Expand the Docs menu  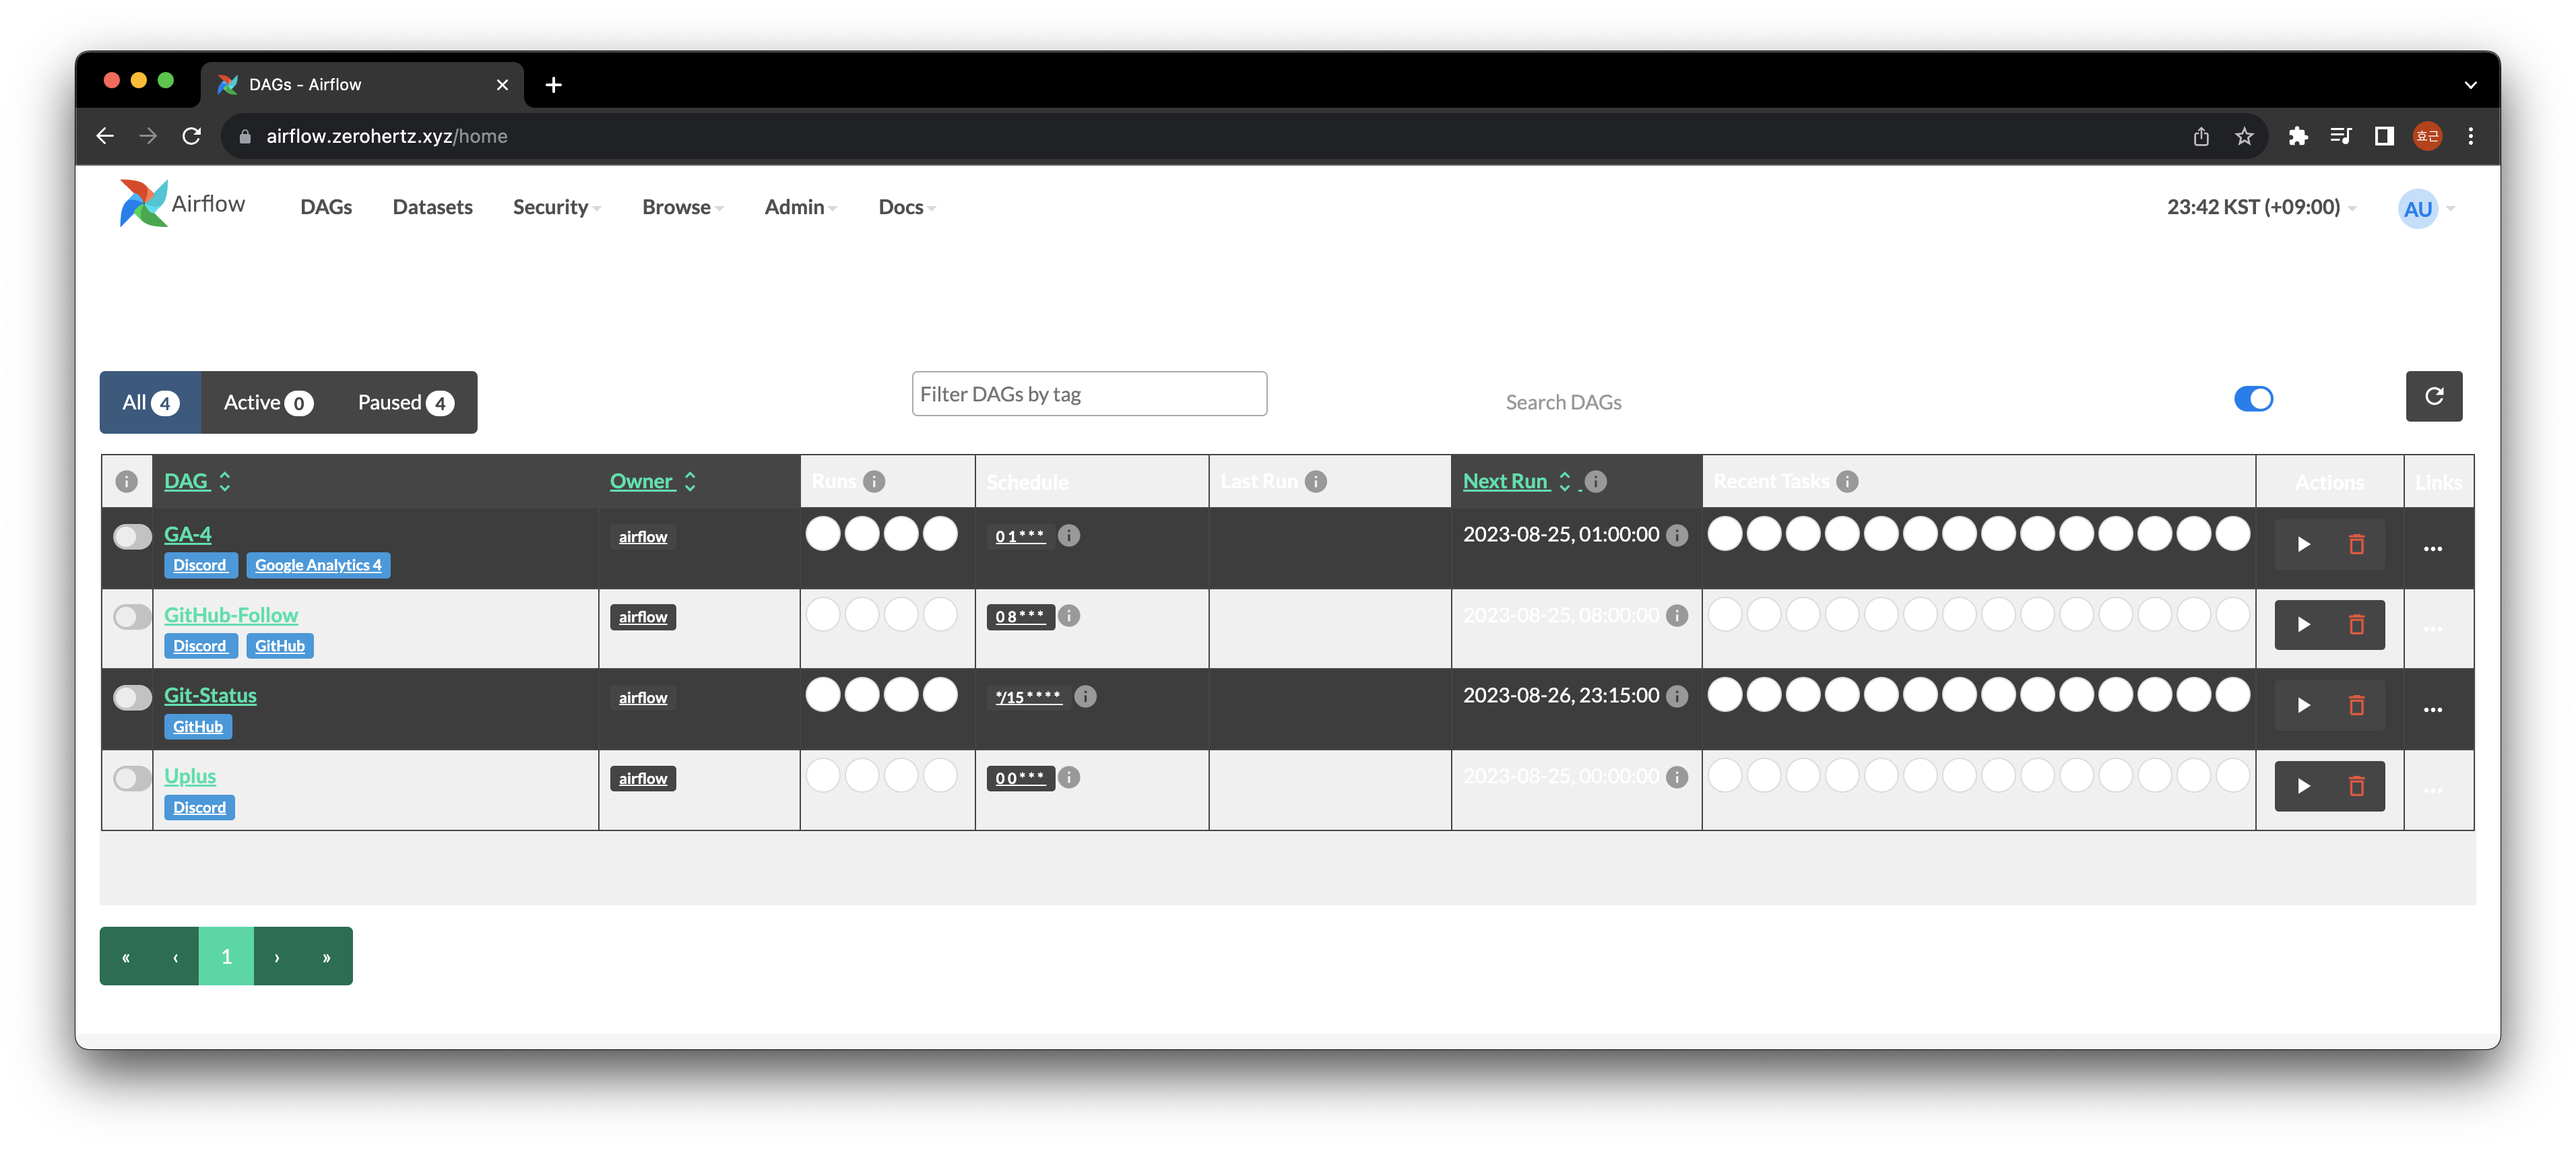pos(907,207)
